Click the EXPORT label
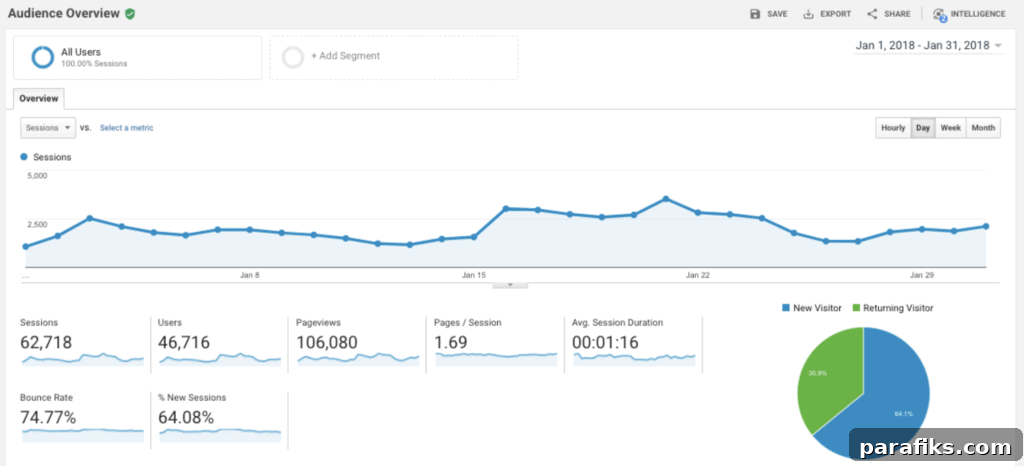Image resolution: width=1024 pixels, height=466 pixels. [836, 14]
